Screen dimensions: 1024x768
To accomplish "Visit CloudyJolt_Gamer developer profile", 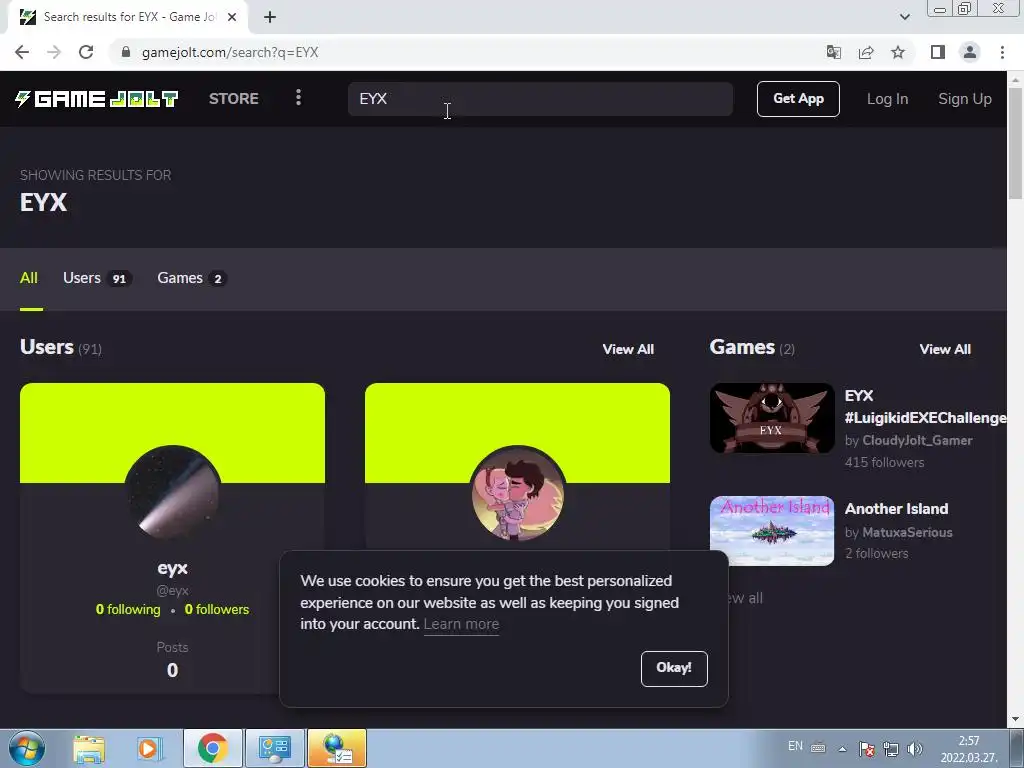I will coord(917,441).
